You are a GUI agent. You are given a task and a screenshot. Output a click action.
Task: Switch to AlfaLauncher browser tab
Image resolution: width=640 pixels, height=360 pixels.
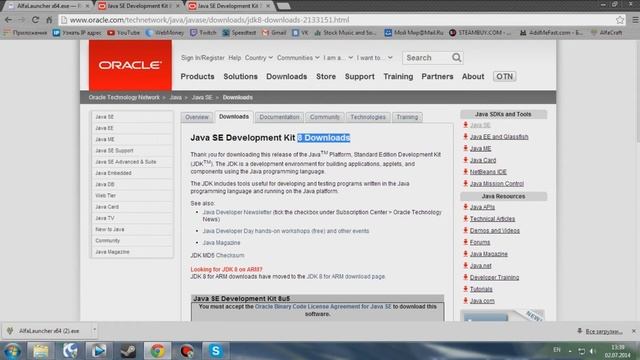pos(48,6)
